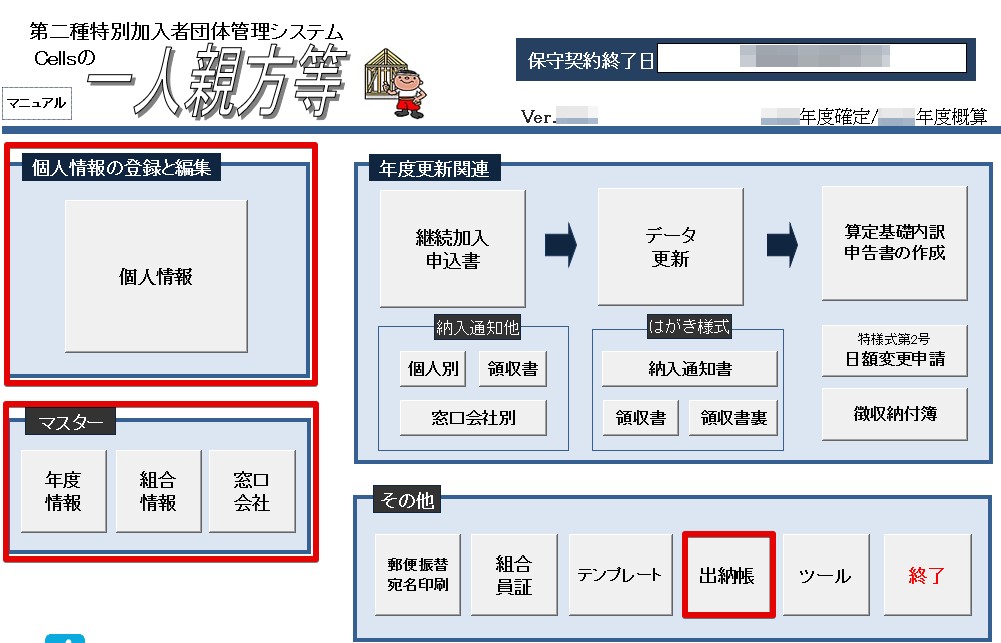The height and width of the screenshot is (643, 1001).
Task: Select 個人別 under 納入通知他
Action: click(432, 368)
